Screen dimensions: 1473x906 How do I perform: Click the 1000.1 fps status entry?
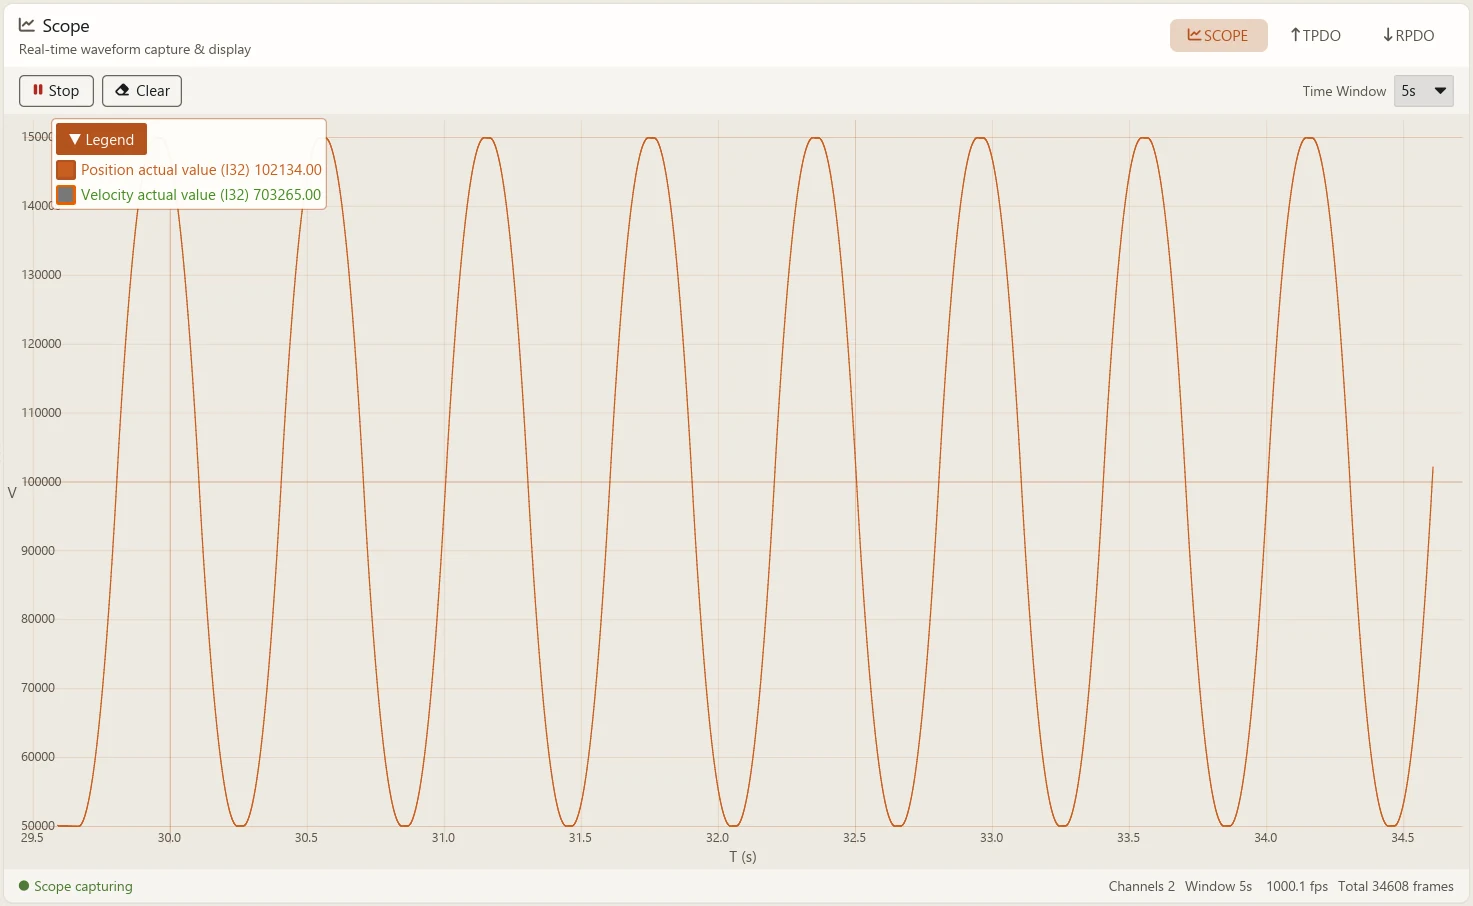pos(1297,886)
